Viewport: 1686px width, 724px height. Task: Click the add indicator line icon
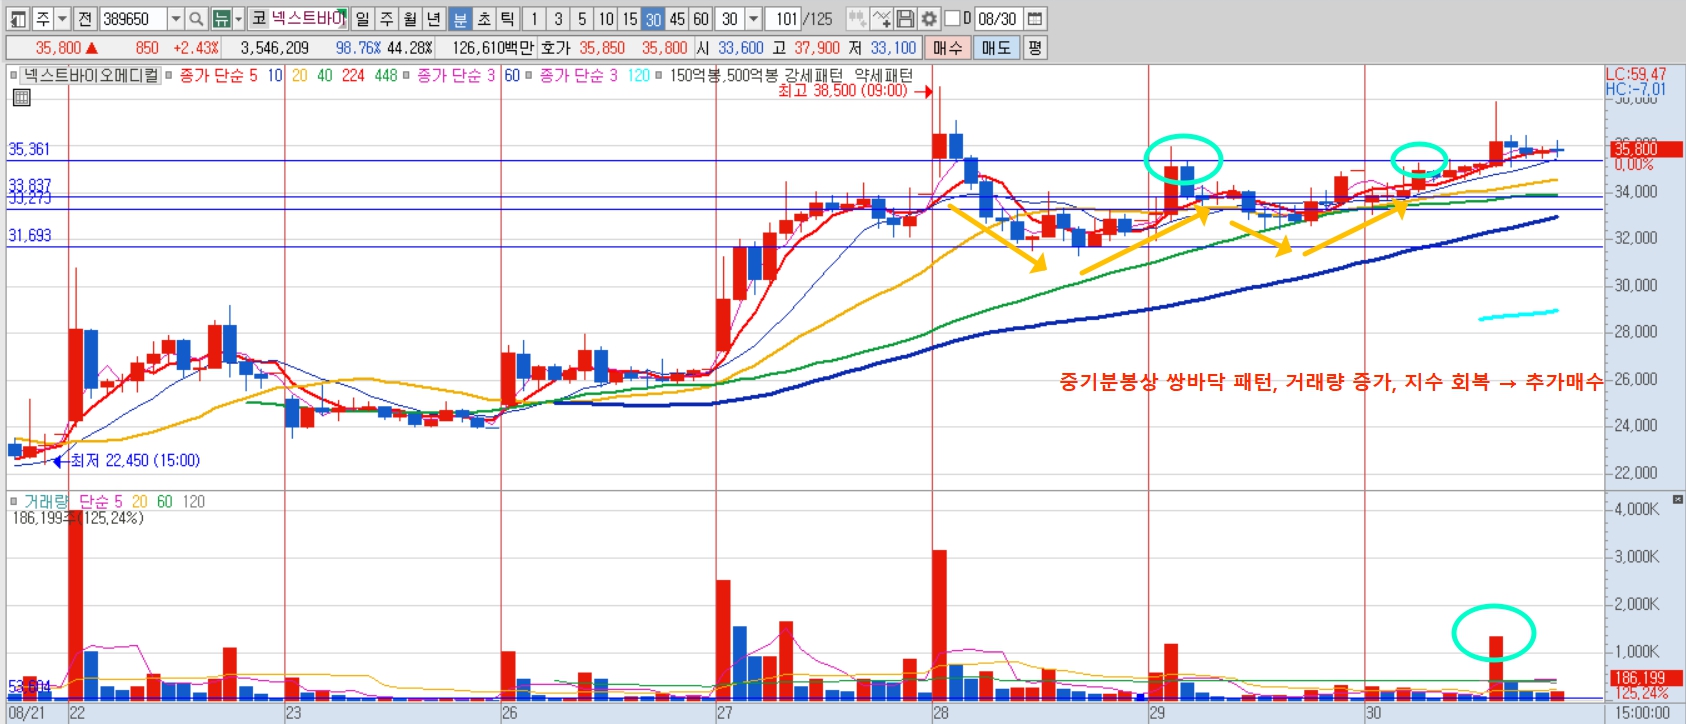pyautogui.click(x=881, y=19)
